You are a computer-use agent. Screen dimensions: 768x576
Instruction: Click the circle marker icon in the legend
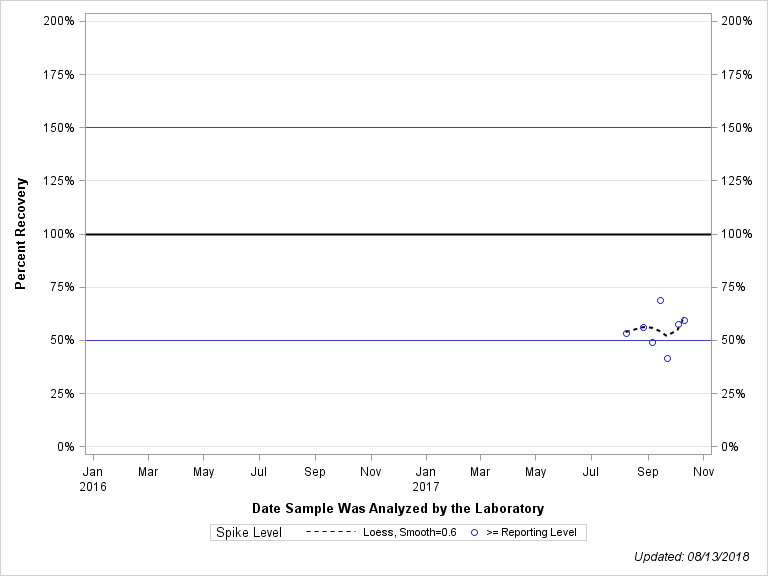coord(474,532)
